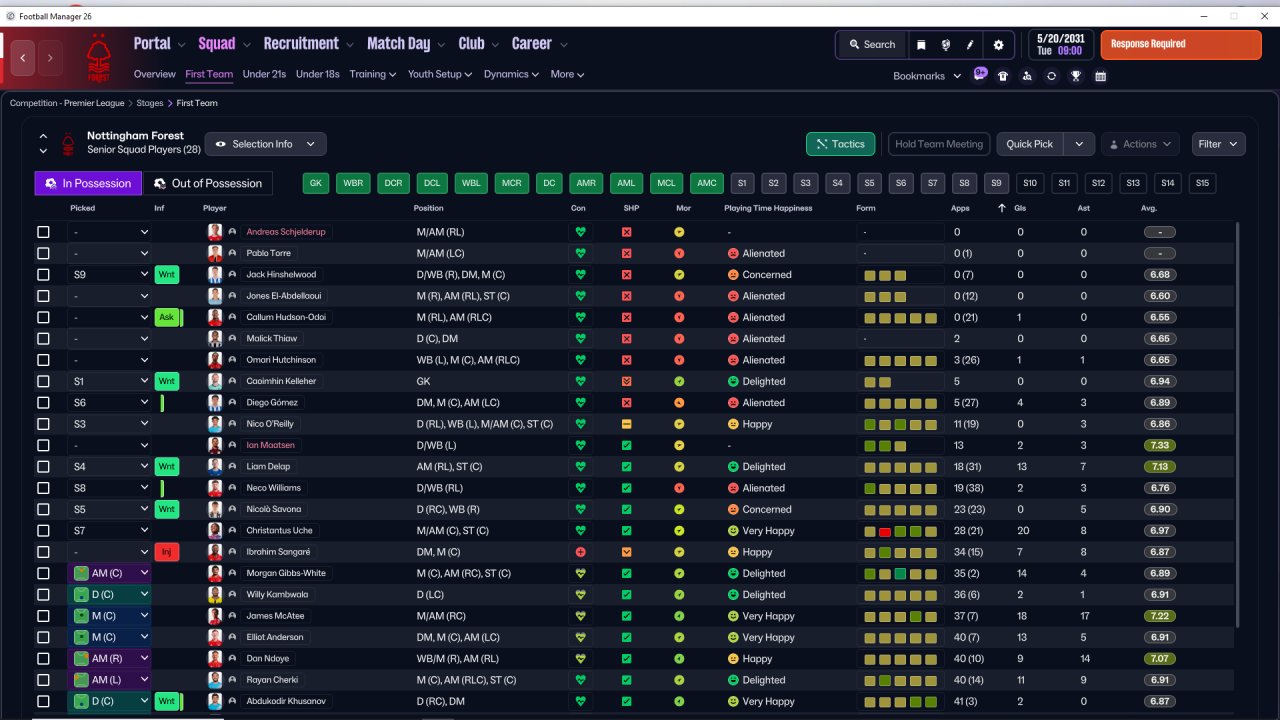
Task: Check the box for Malick Thiaw
Action: (43, 339)
